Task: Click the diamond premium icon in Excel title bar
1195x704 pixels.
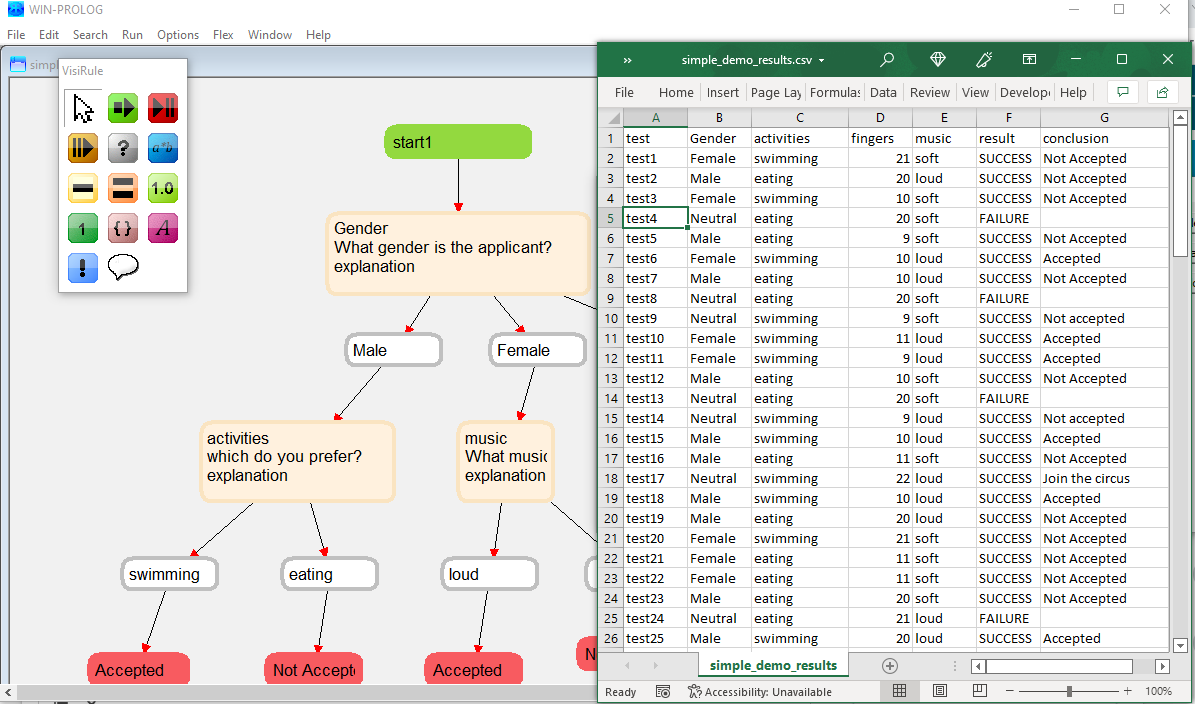Action: click(938, 59)
